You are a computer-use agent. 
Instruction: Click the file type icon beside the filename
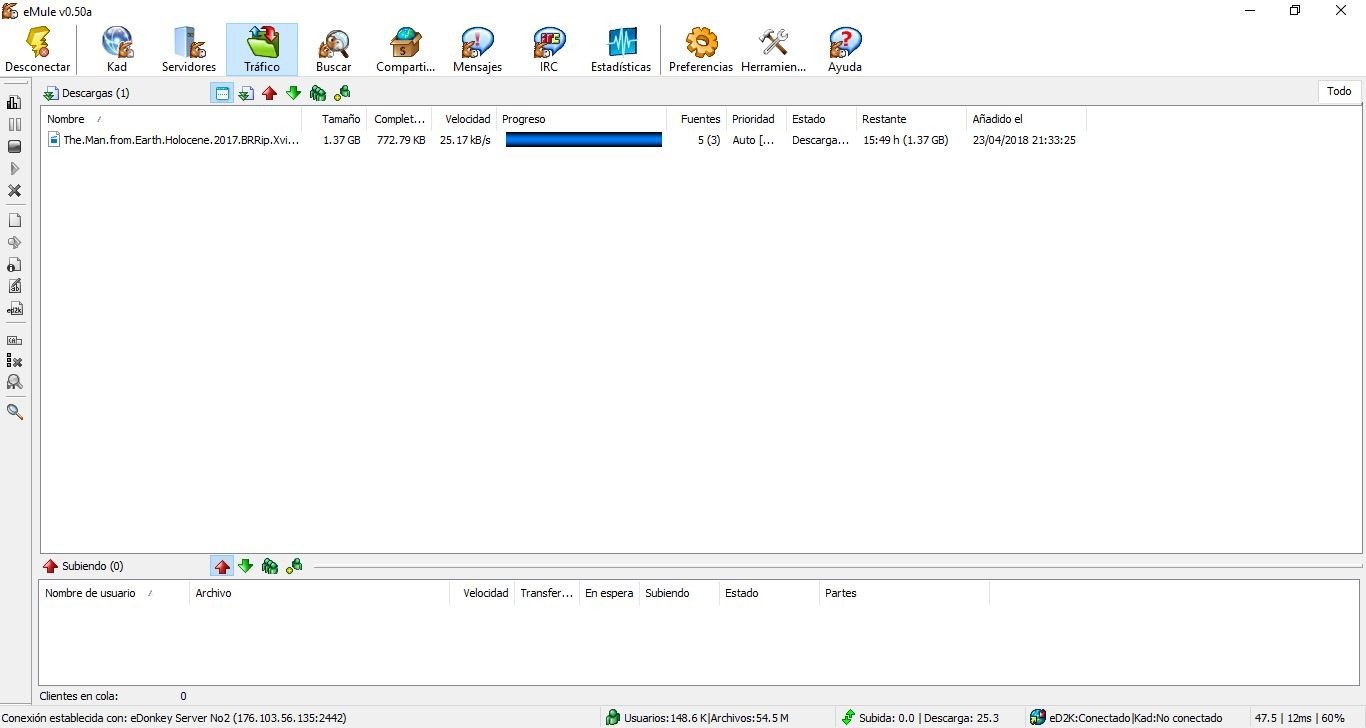coord(54,140)
